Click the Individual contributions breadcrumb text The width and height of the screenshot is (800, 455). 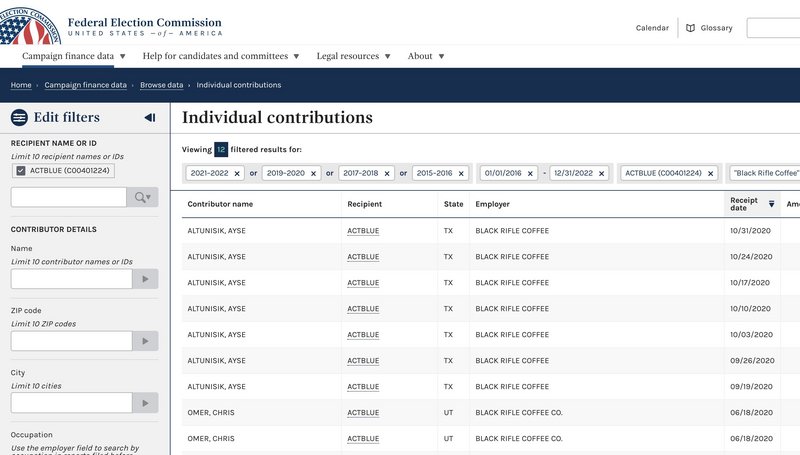coord(239,85)
